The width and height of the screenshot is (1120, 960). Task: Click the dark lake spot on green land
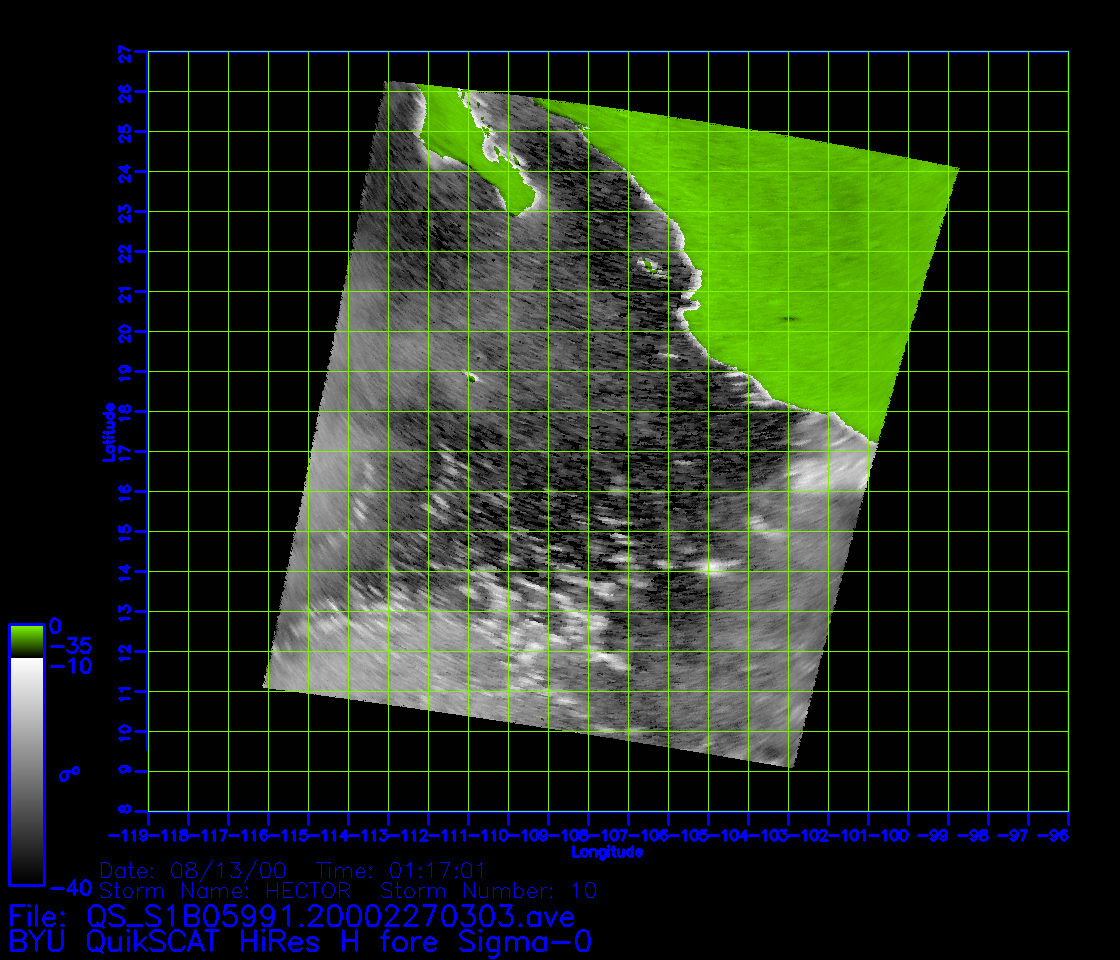(x=789, y=319)
